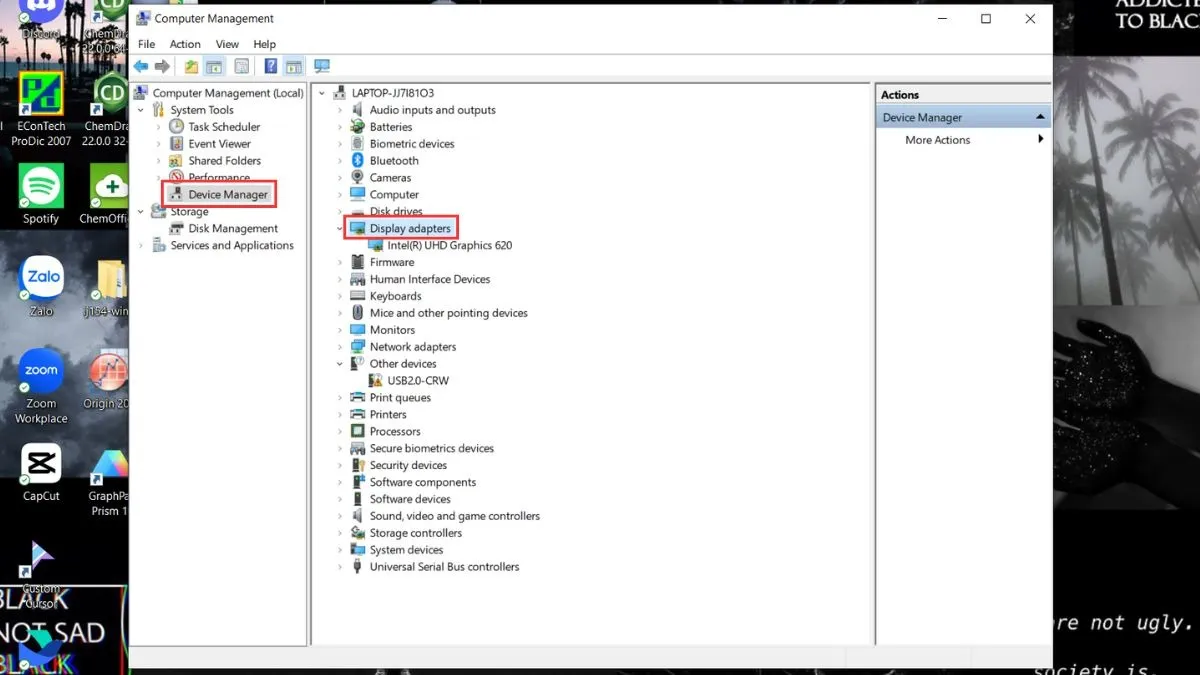Scan for hardware changes with the monitor icon

pyautogui.click(x=321, y=66)
